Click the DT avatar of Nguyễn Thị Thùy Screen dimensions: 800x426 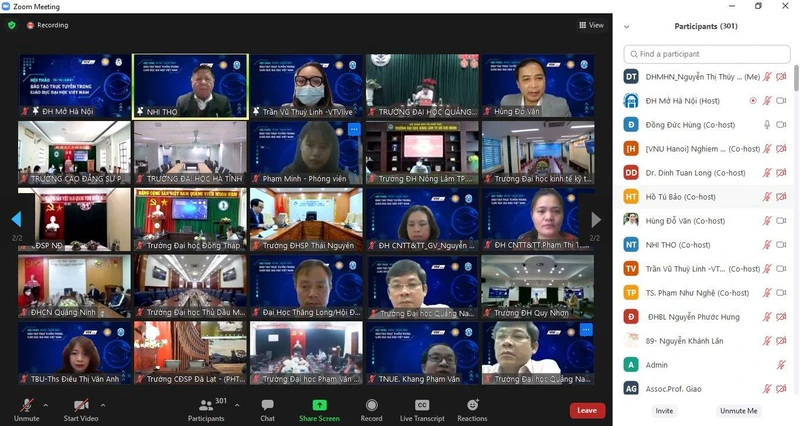(x=631, y=77)
